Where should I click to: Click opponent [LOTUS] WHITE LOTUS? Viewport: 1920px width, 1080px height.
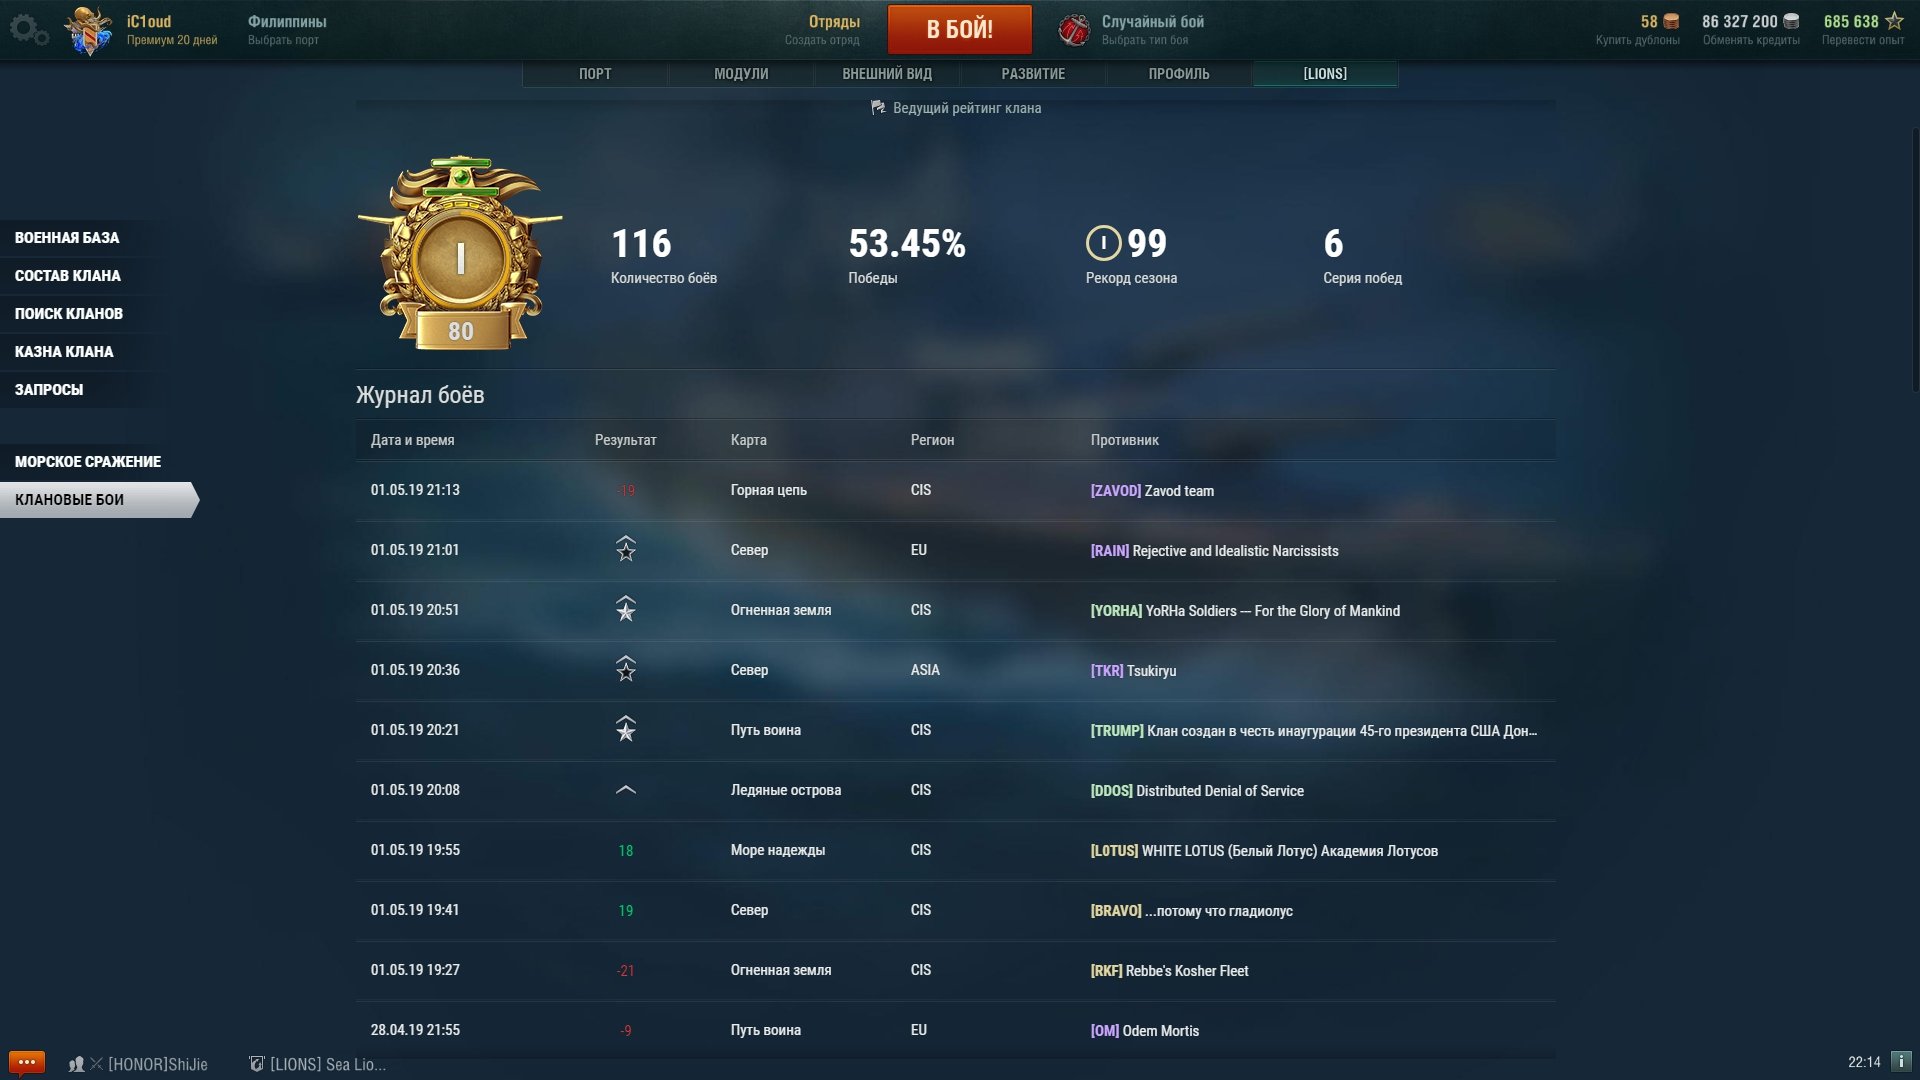click(x=1264, y=851)
